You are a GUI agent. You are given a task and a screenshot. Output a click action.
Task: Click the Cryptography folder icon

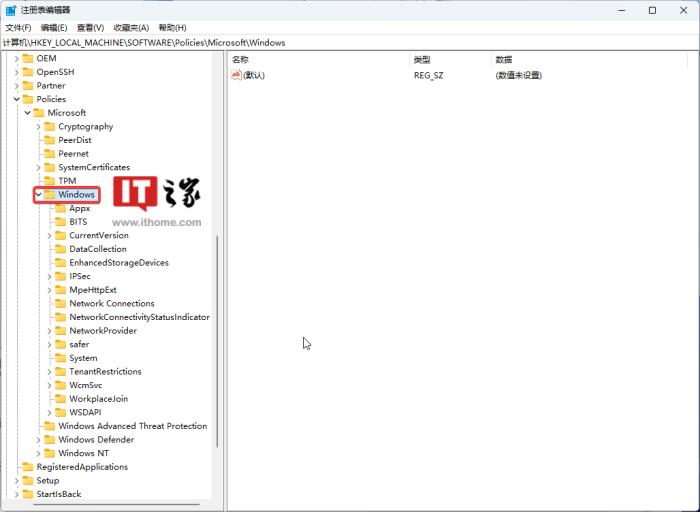tap(50, 127)
